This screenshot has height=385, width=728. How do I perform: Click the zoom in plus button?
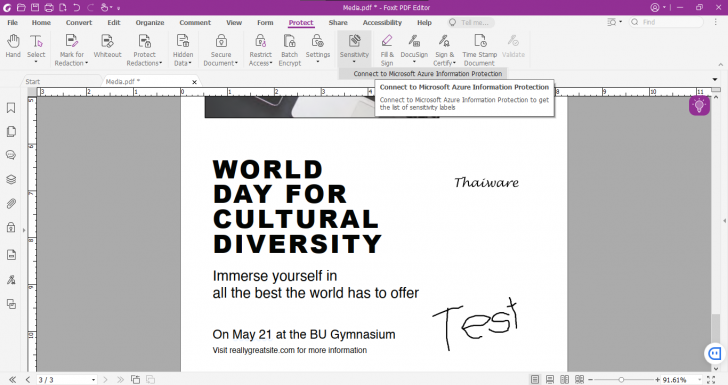tap(657, 379)
